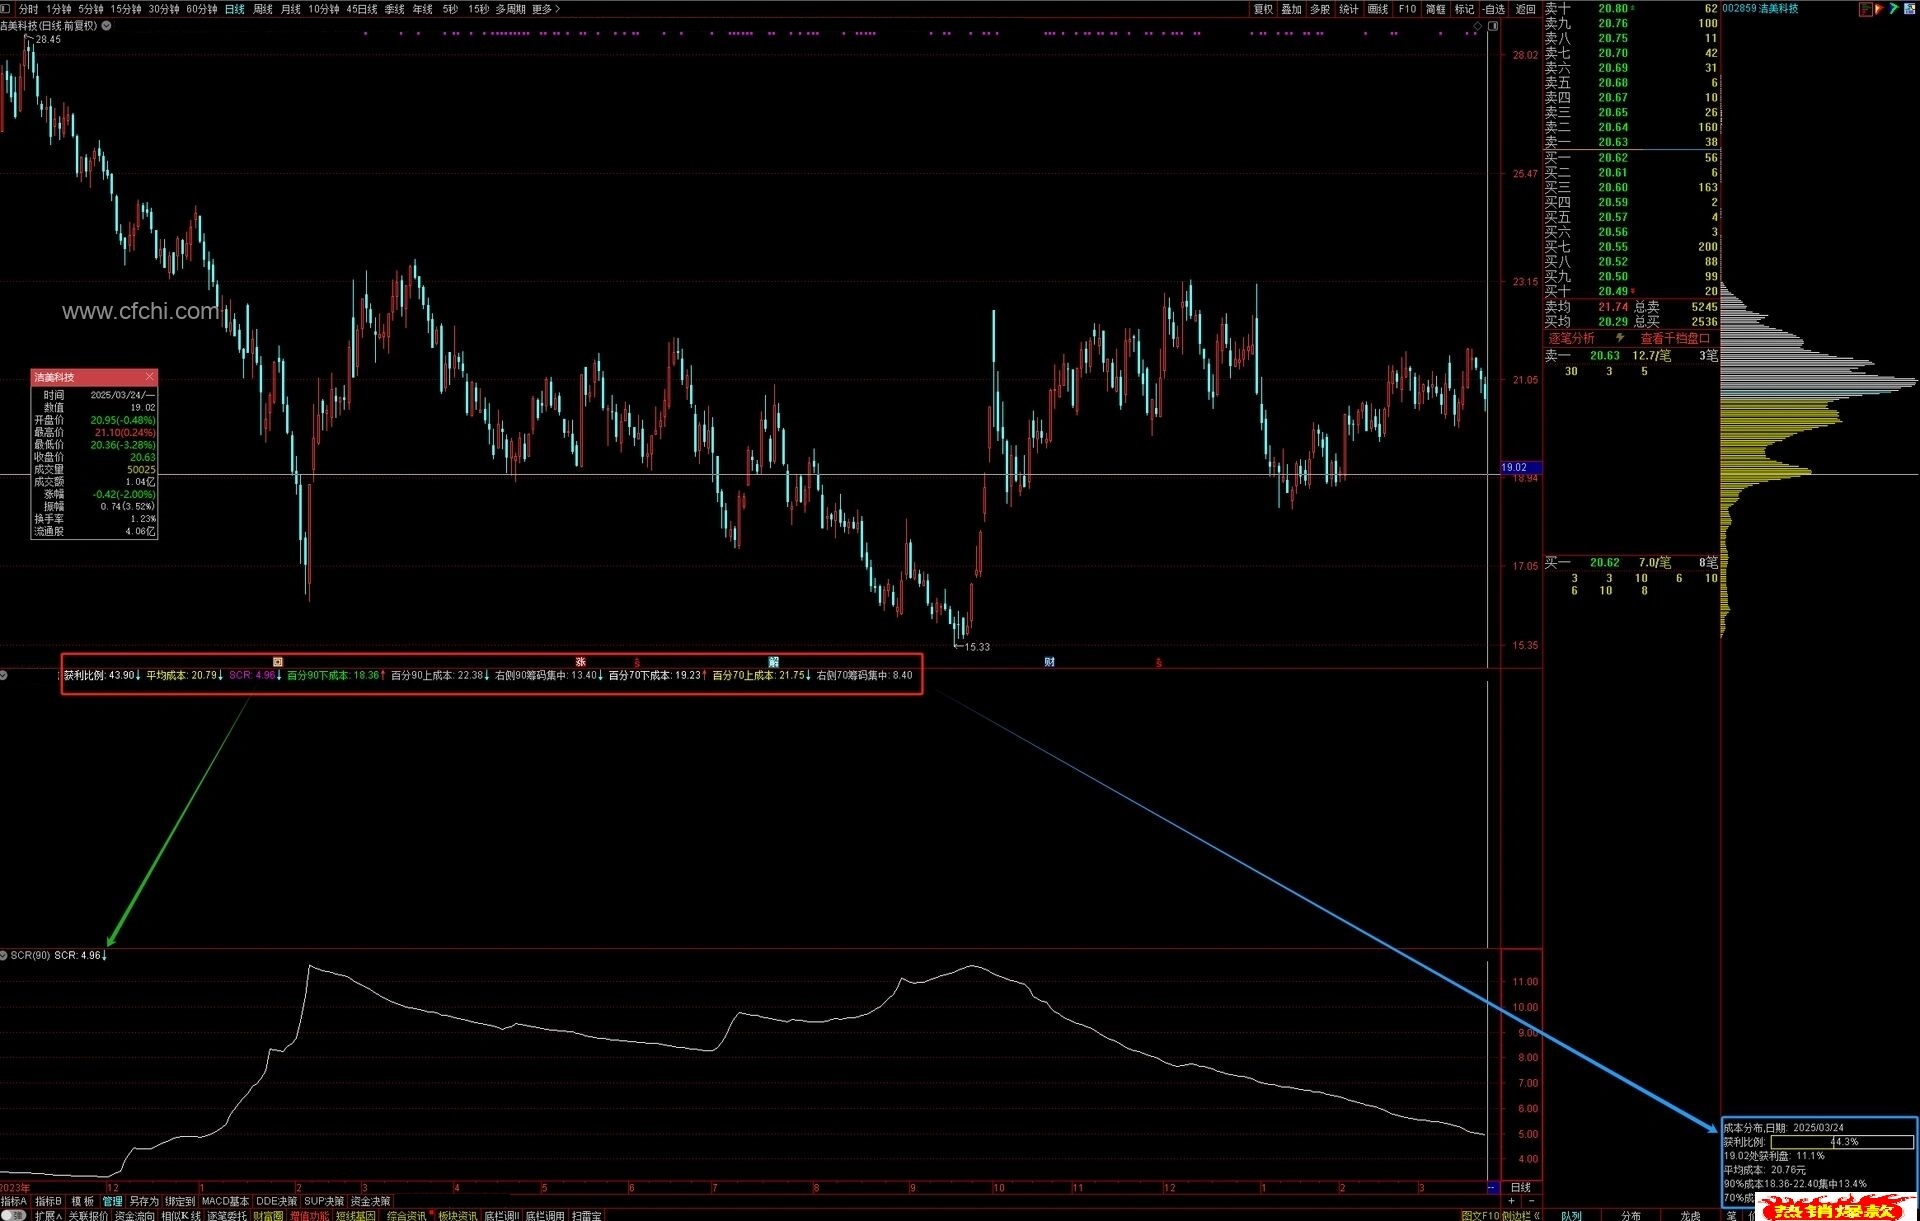
Task: Click the lightning bolt icon beside 逐笔分析
Action: pyautogui.click(x=1619, y=338)
